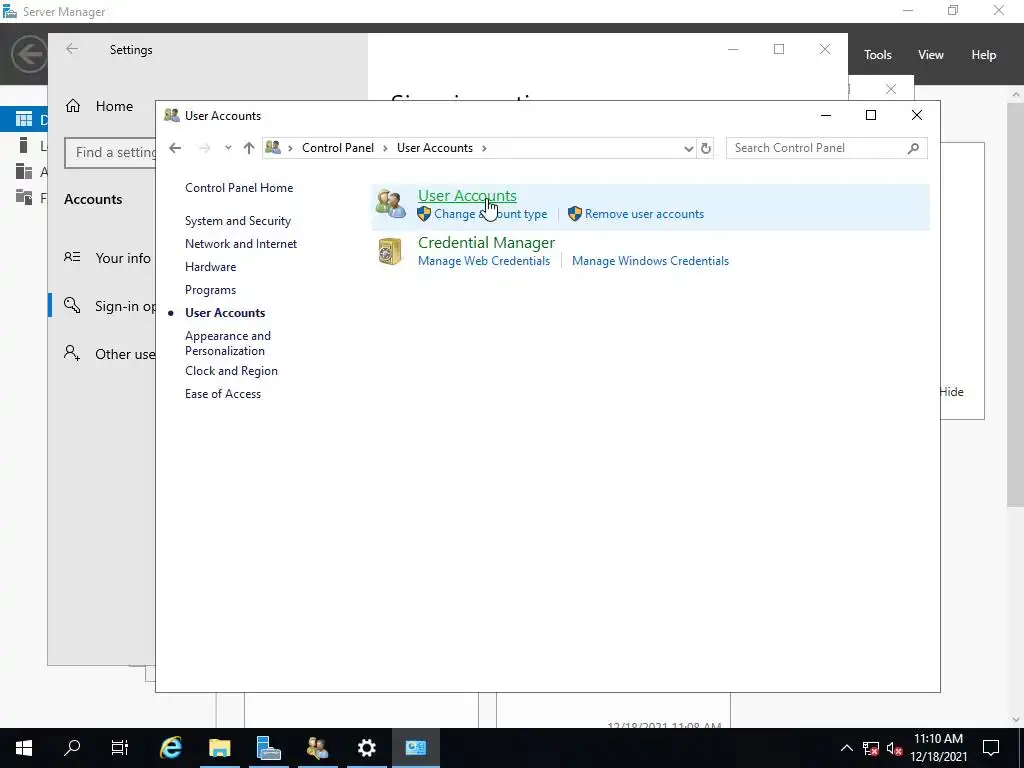This screenshot has height=768, width=1024.
Task: Expand the chevron after User Accounts breadcrumb
Action: point(484,148)
